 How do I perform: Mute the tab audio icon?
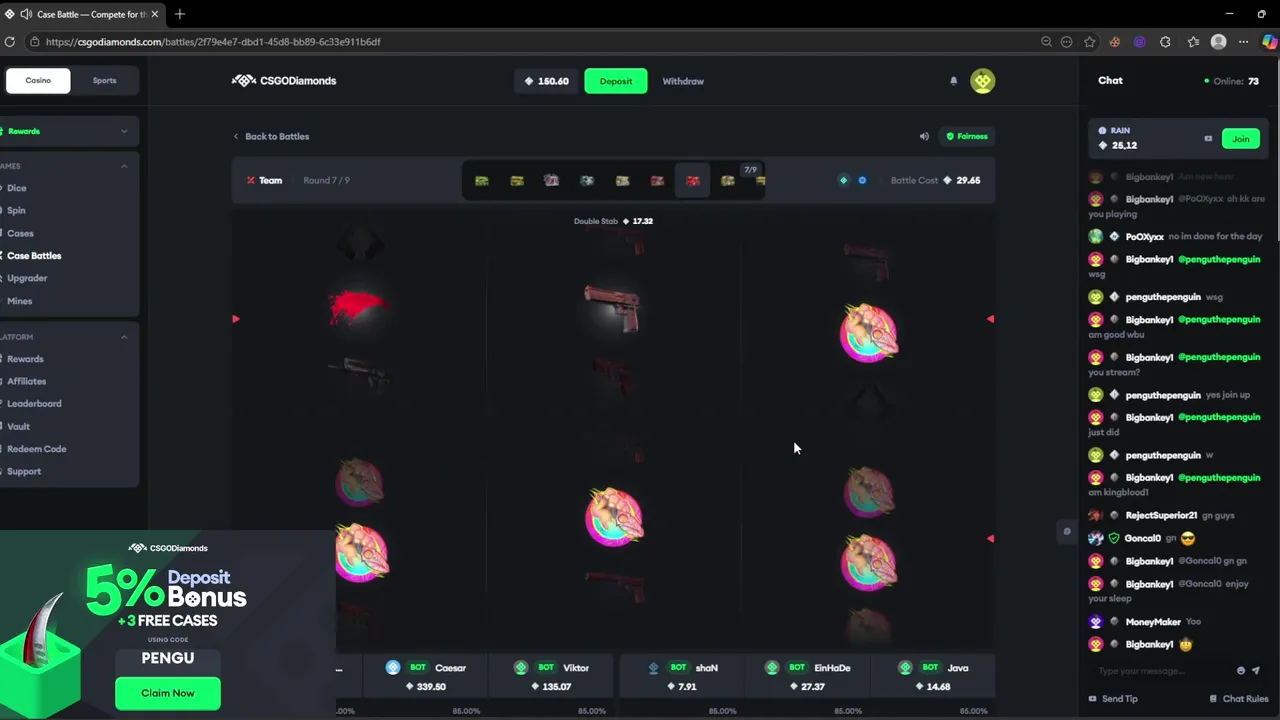coord(25,14)
